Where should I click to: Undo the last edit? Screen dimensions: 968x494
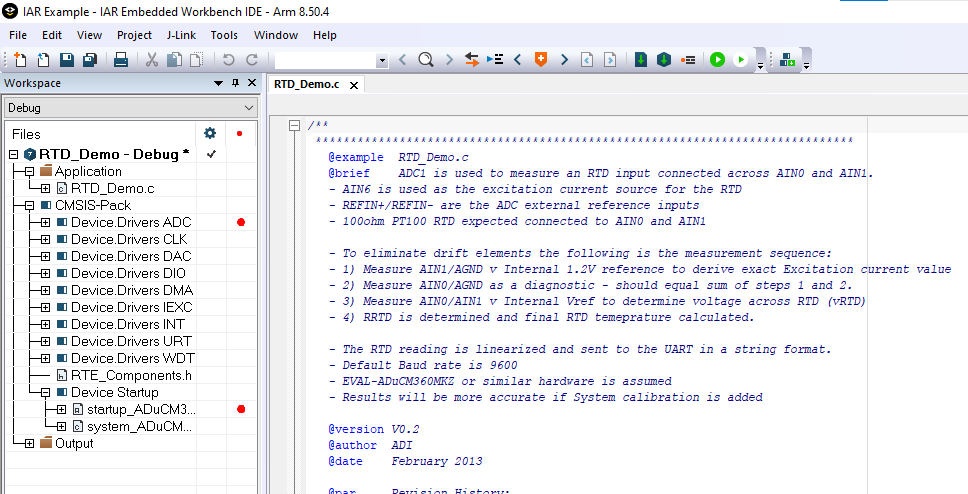click(228, 60)
